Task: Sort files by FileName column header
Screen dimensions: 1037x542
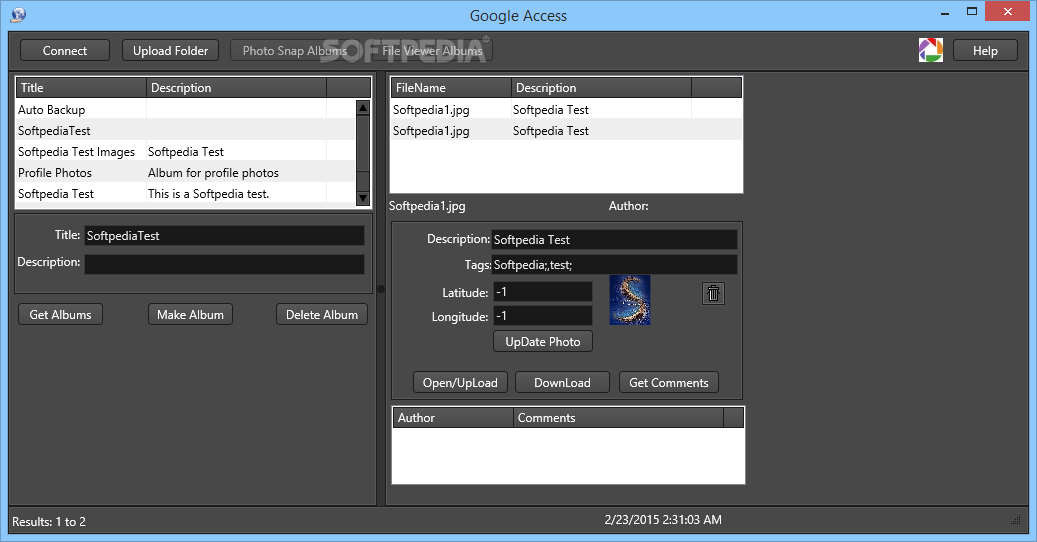Action: 451,88
